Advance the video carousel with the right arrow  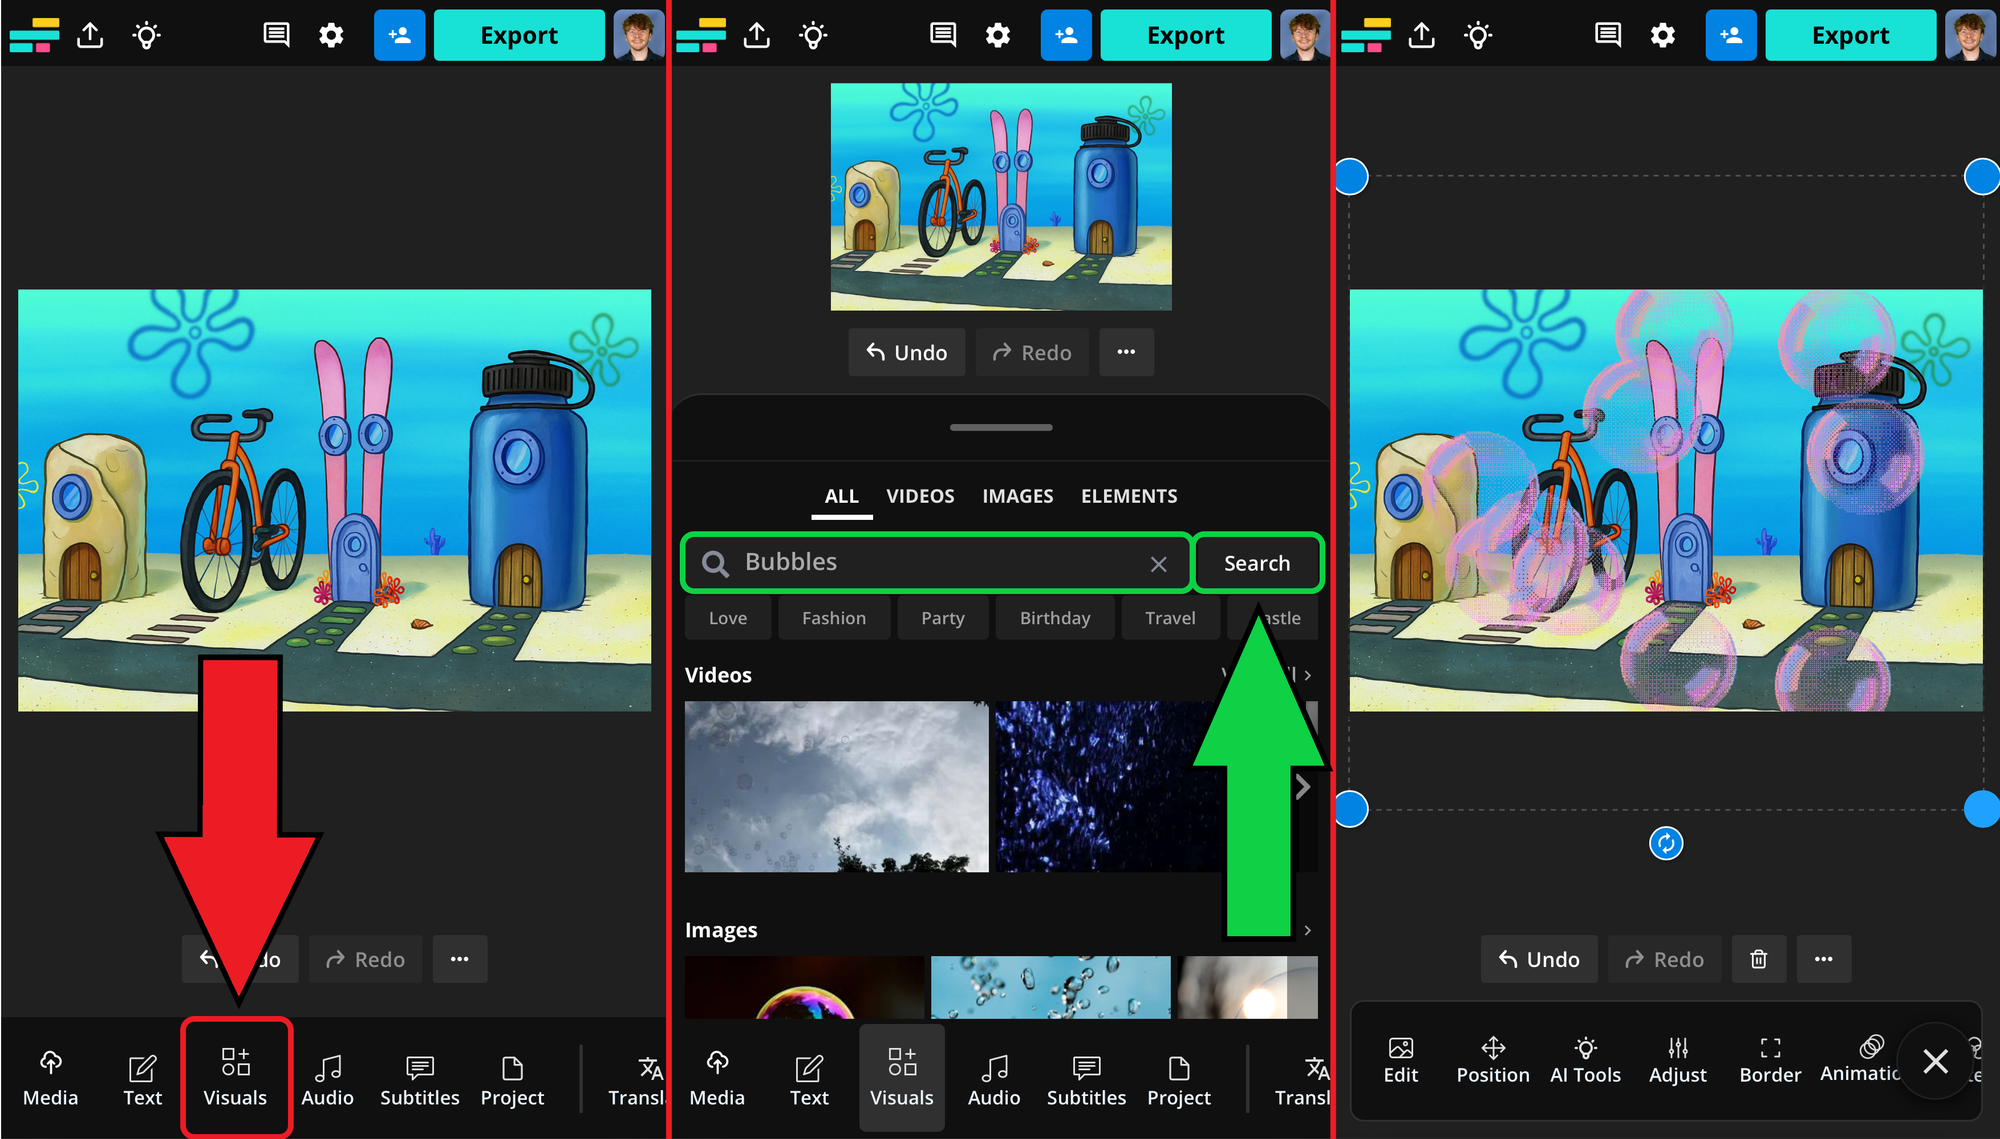tap(1303, 787)
